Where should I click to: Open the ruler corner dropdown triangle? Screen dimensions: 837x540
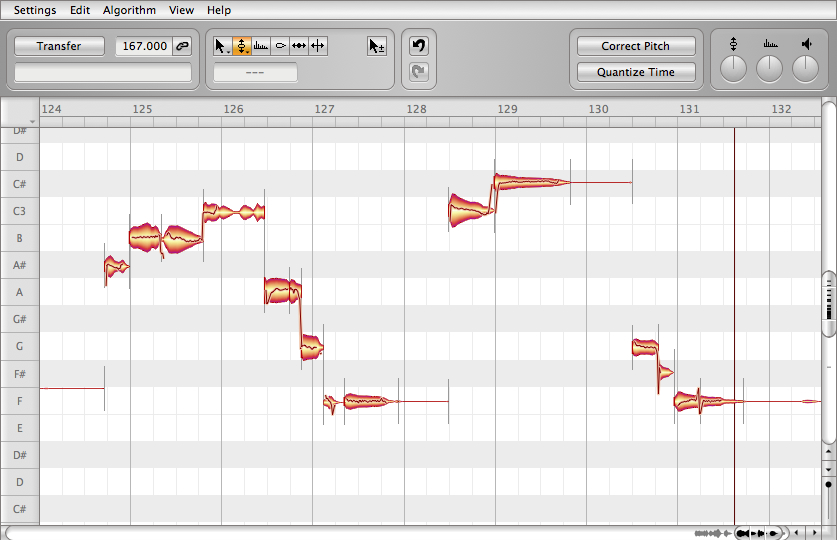coord(33,122)
